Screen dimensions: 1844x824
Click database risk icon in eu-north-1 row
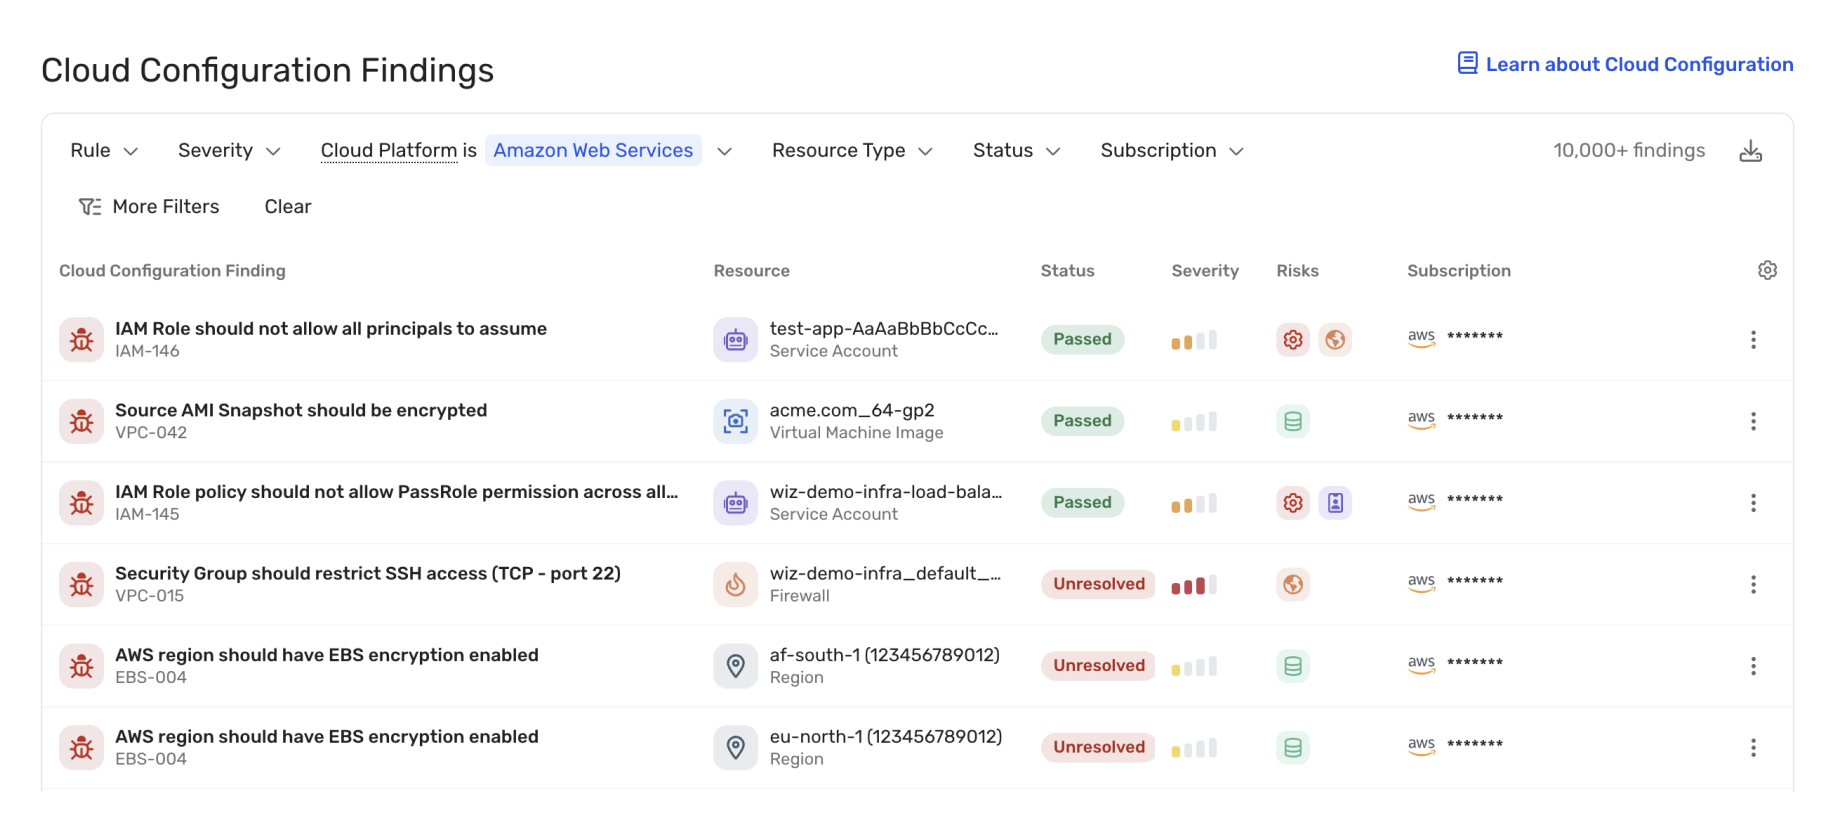click(x=1293, y=747)
